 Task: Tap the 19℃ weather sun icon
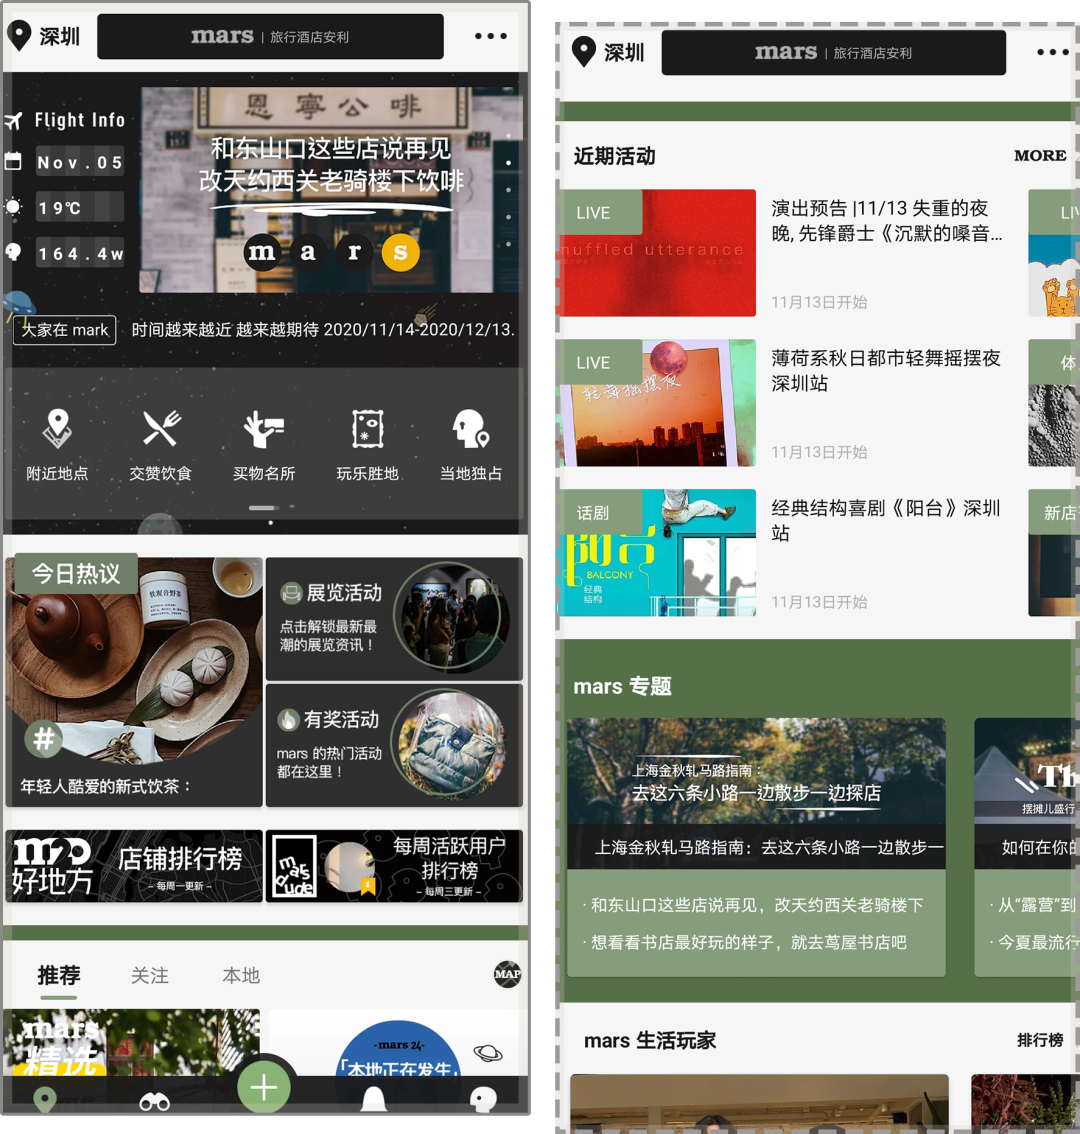[13, 207]
